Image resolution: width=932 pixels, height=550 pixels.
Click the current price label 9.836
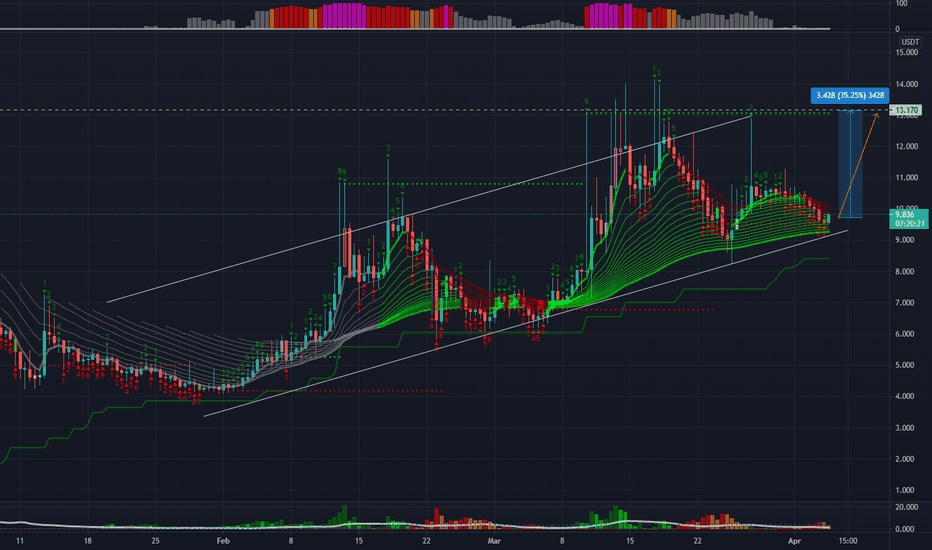(905, 215)
